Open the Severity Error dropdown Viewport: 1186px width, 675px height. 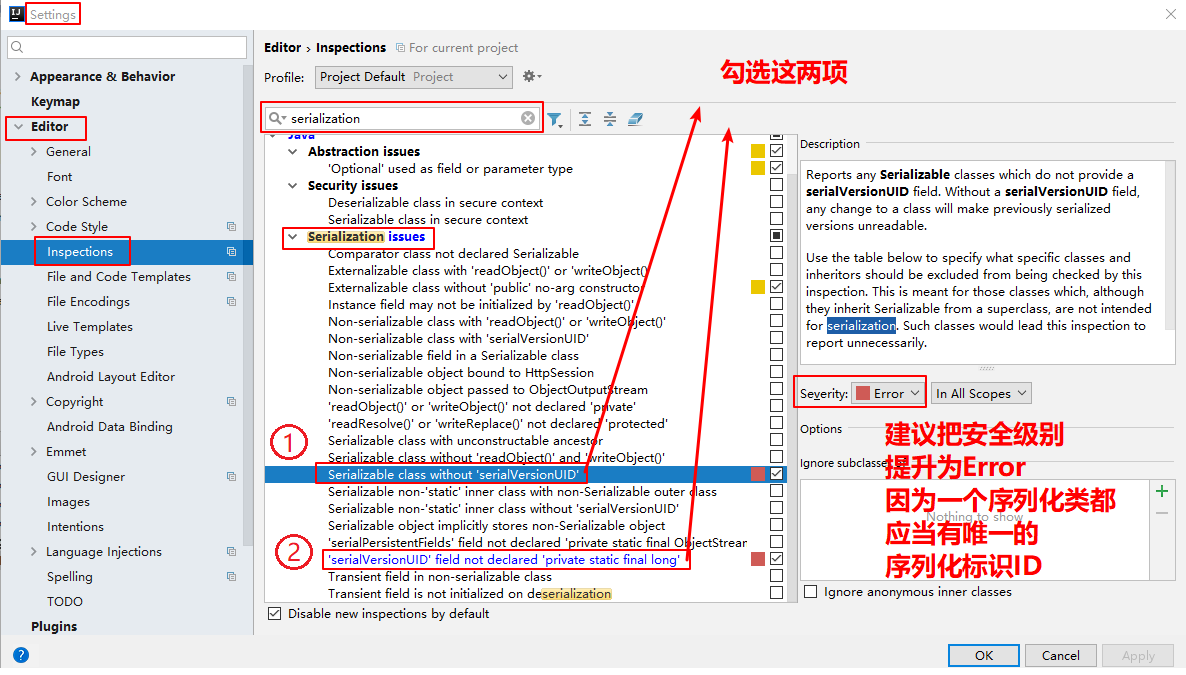[887, 393]
